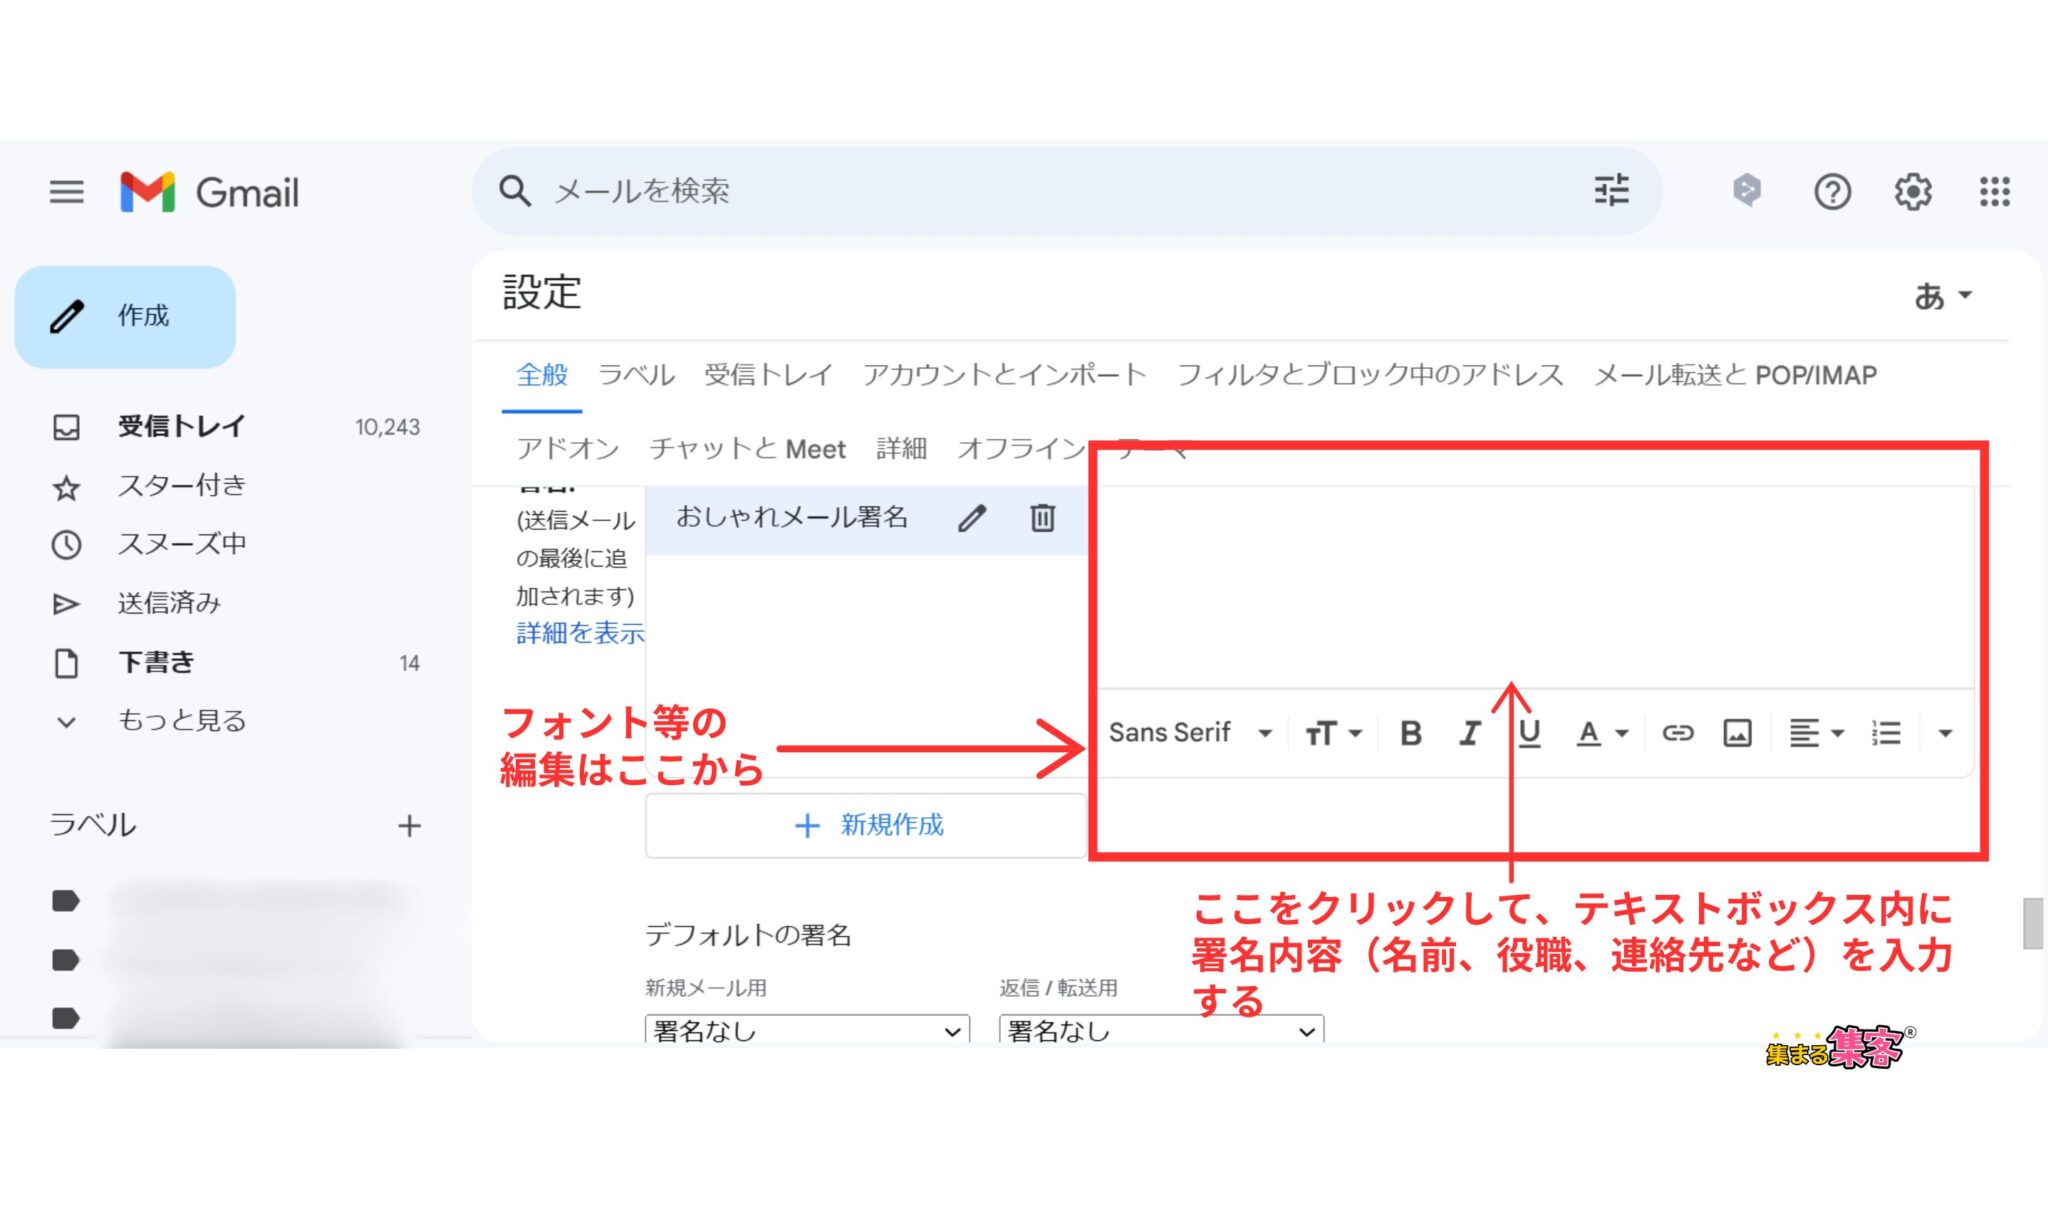Switch to the アドオン tab
Screen dimensions: 2048x1229
click(x=567, y=449)
